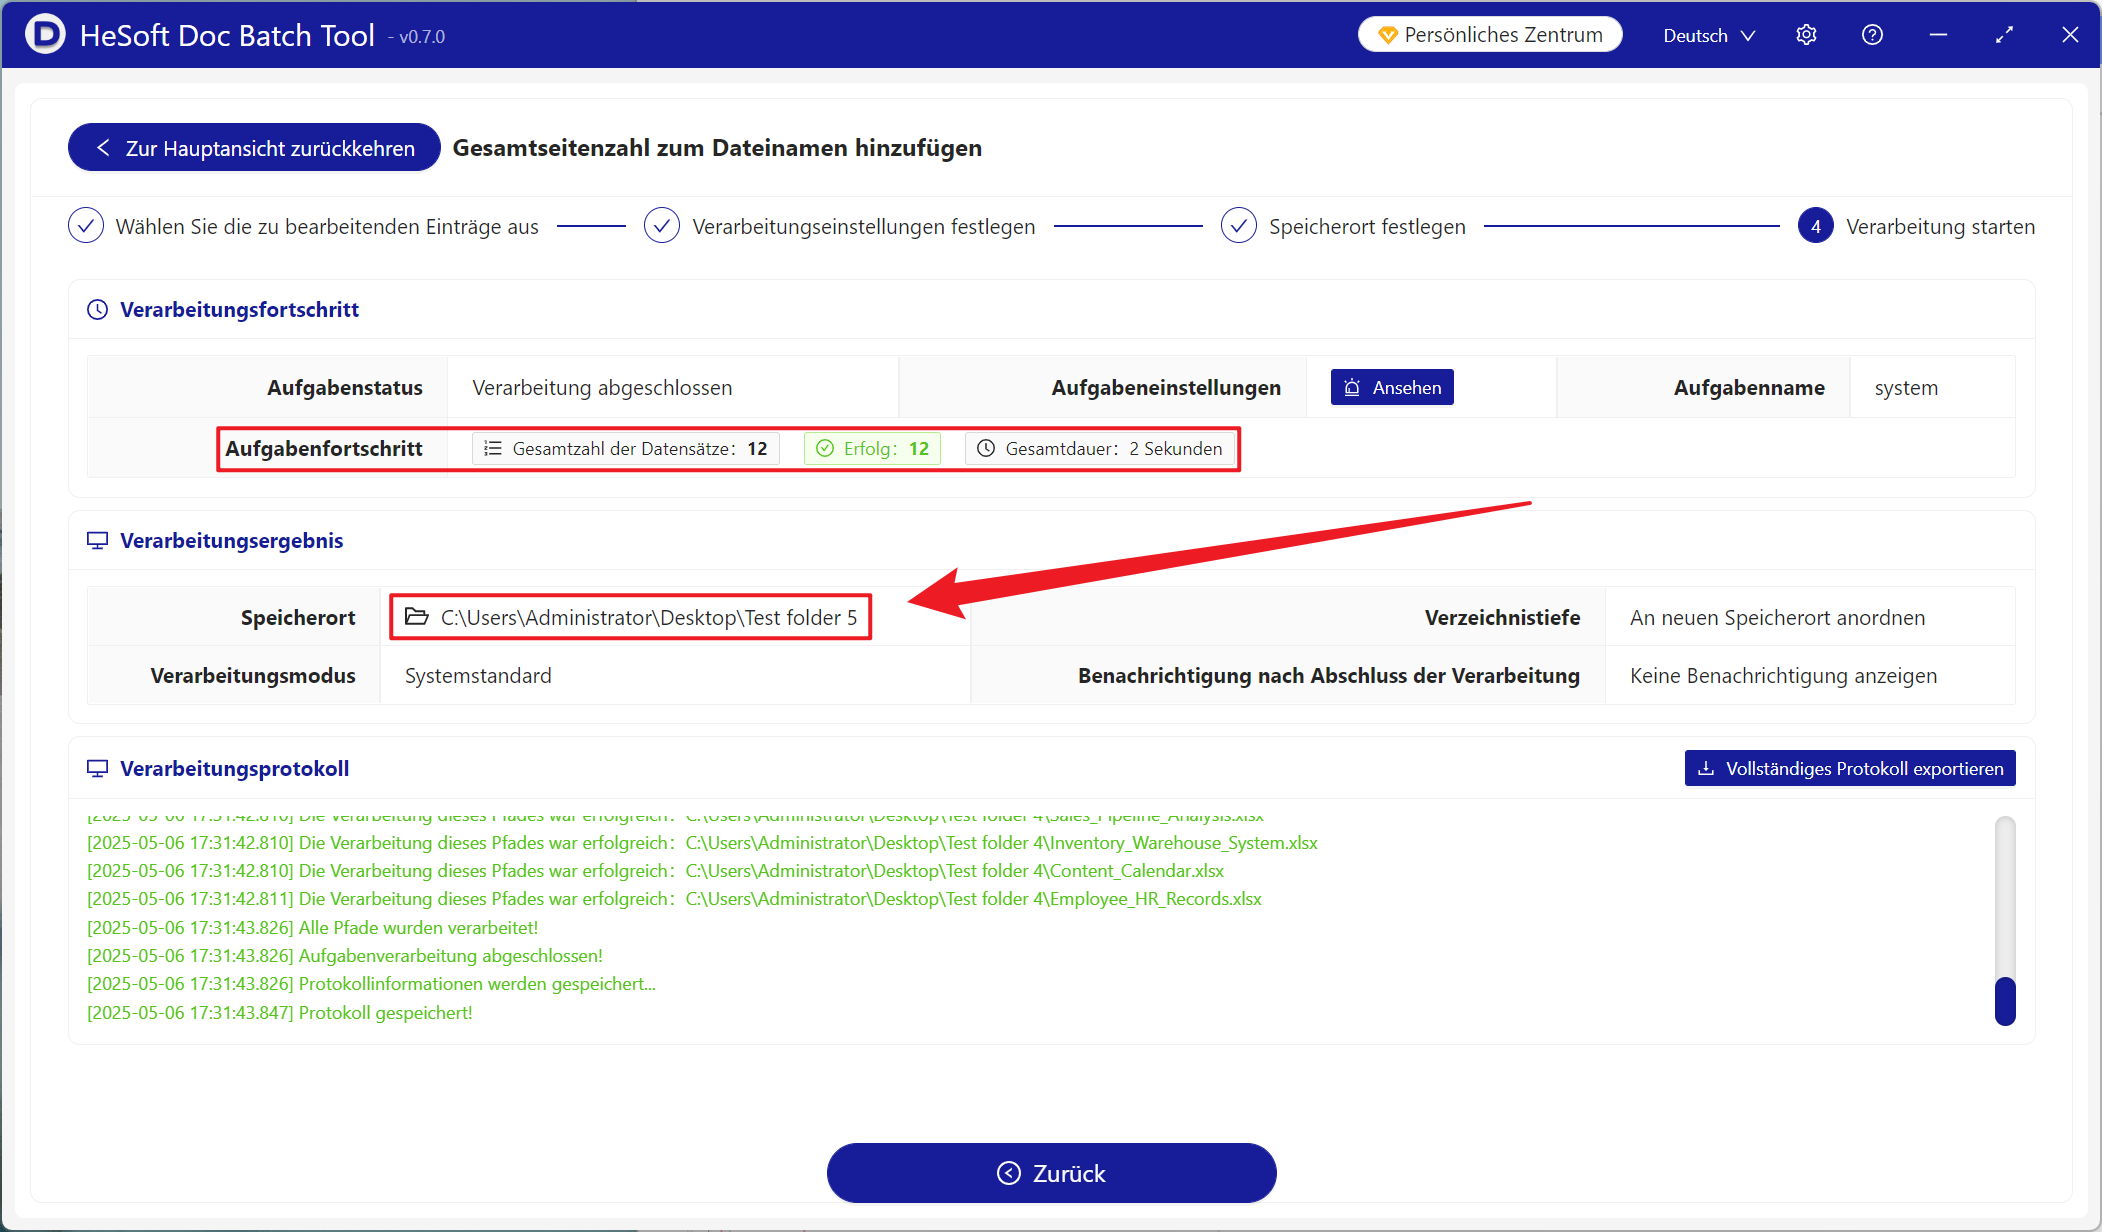Click the HeSoft app logo icon
Image resolution: width=2102 pixels, height=1232 pixels.
[x=45, y=35]
